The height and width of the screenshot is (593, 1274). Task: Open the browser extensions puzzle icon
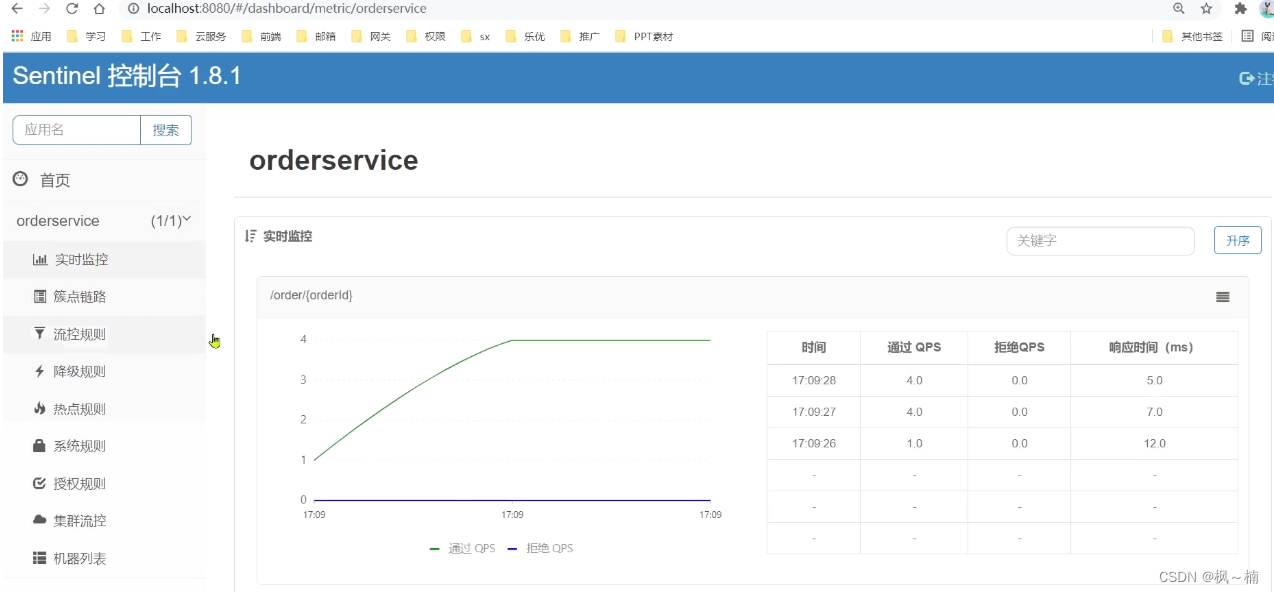[x=1241, y=8]
